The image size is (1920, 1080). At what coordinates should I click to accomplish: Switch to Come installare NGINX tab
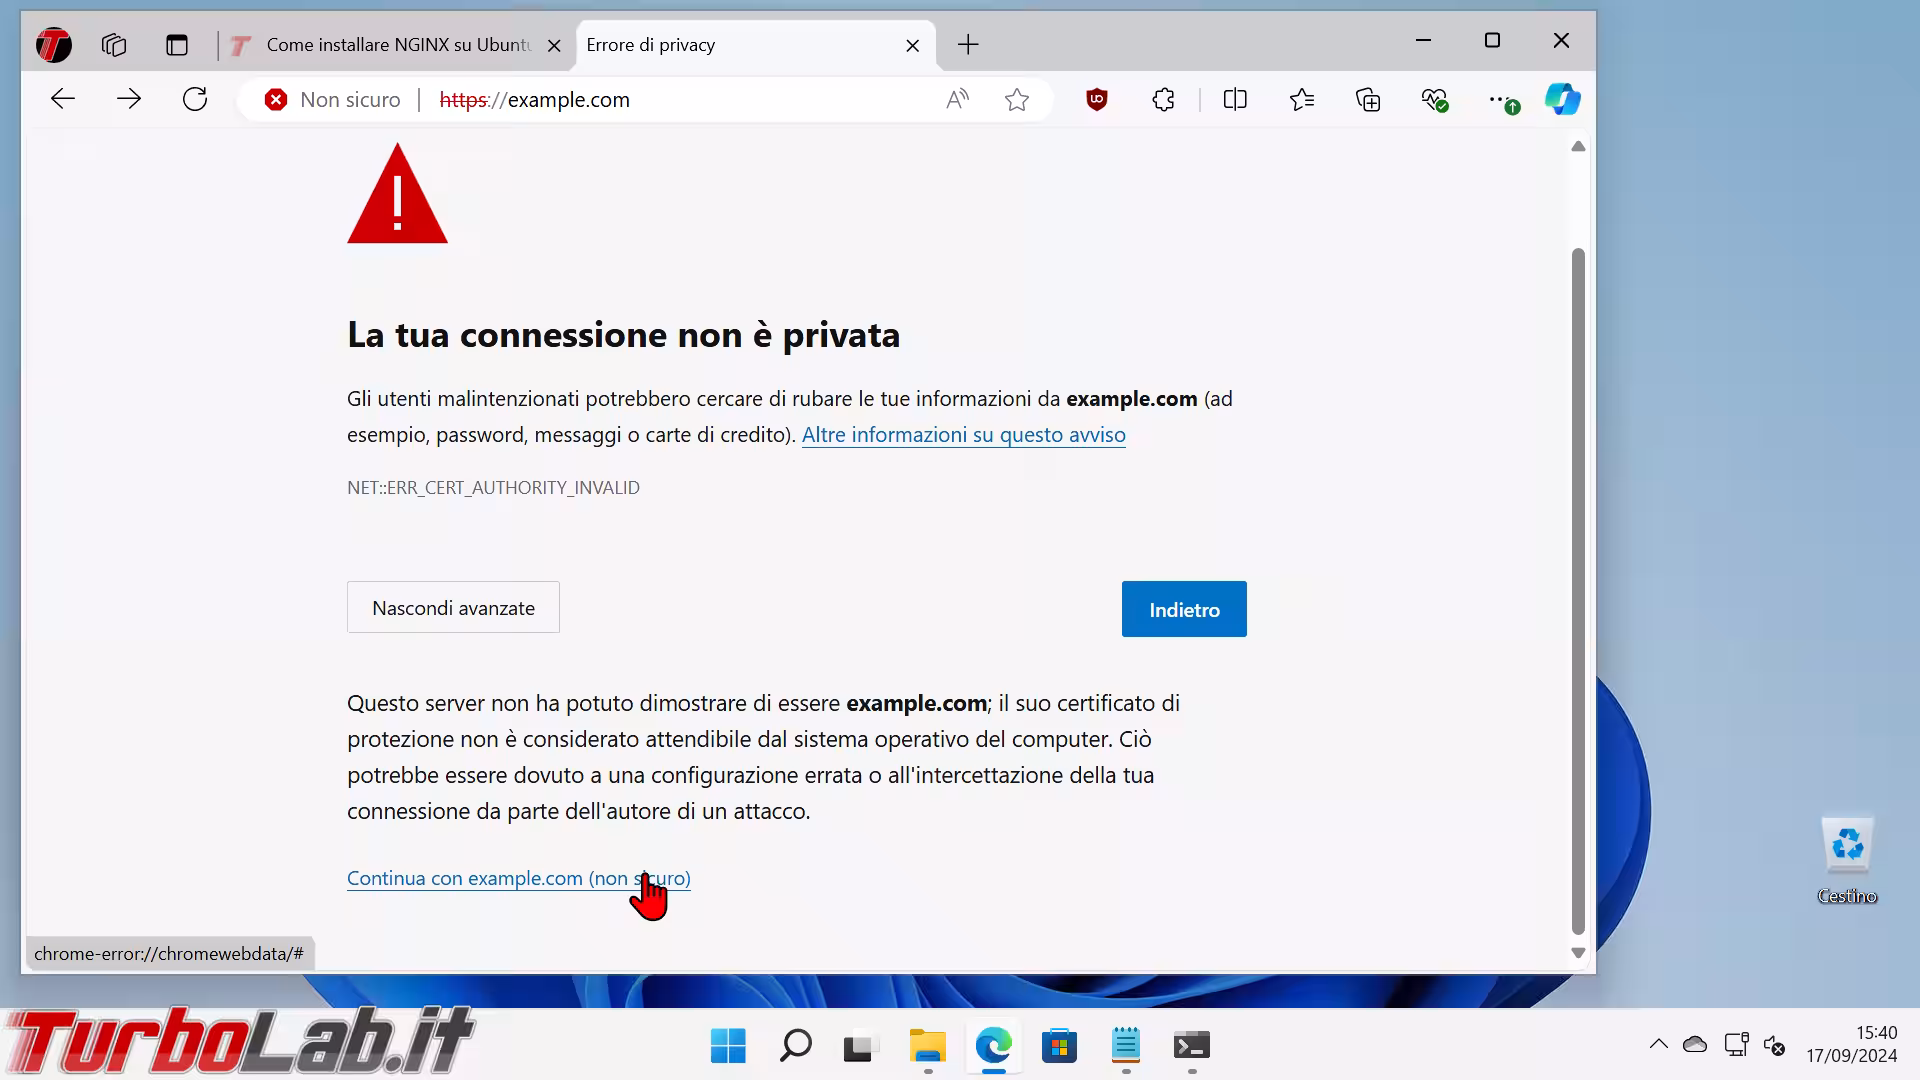[x=396, y=45]
